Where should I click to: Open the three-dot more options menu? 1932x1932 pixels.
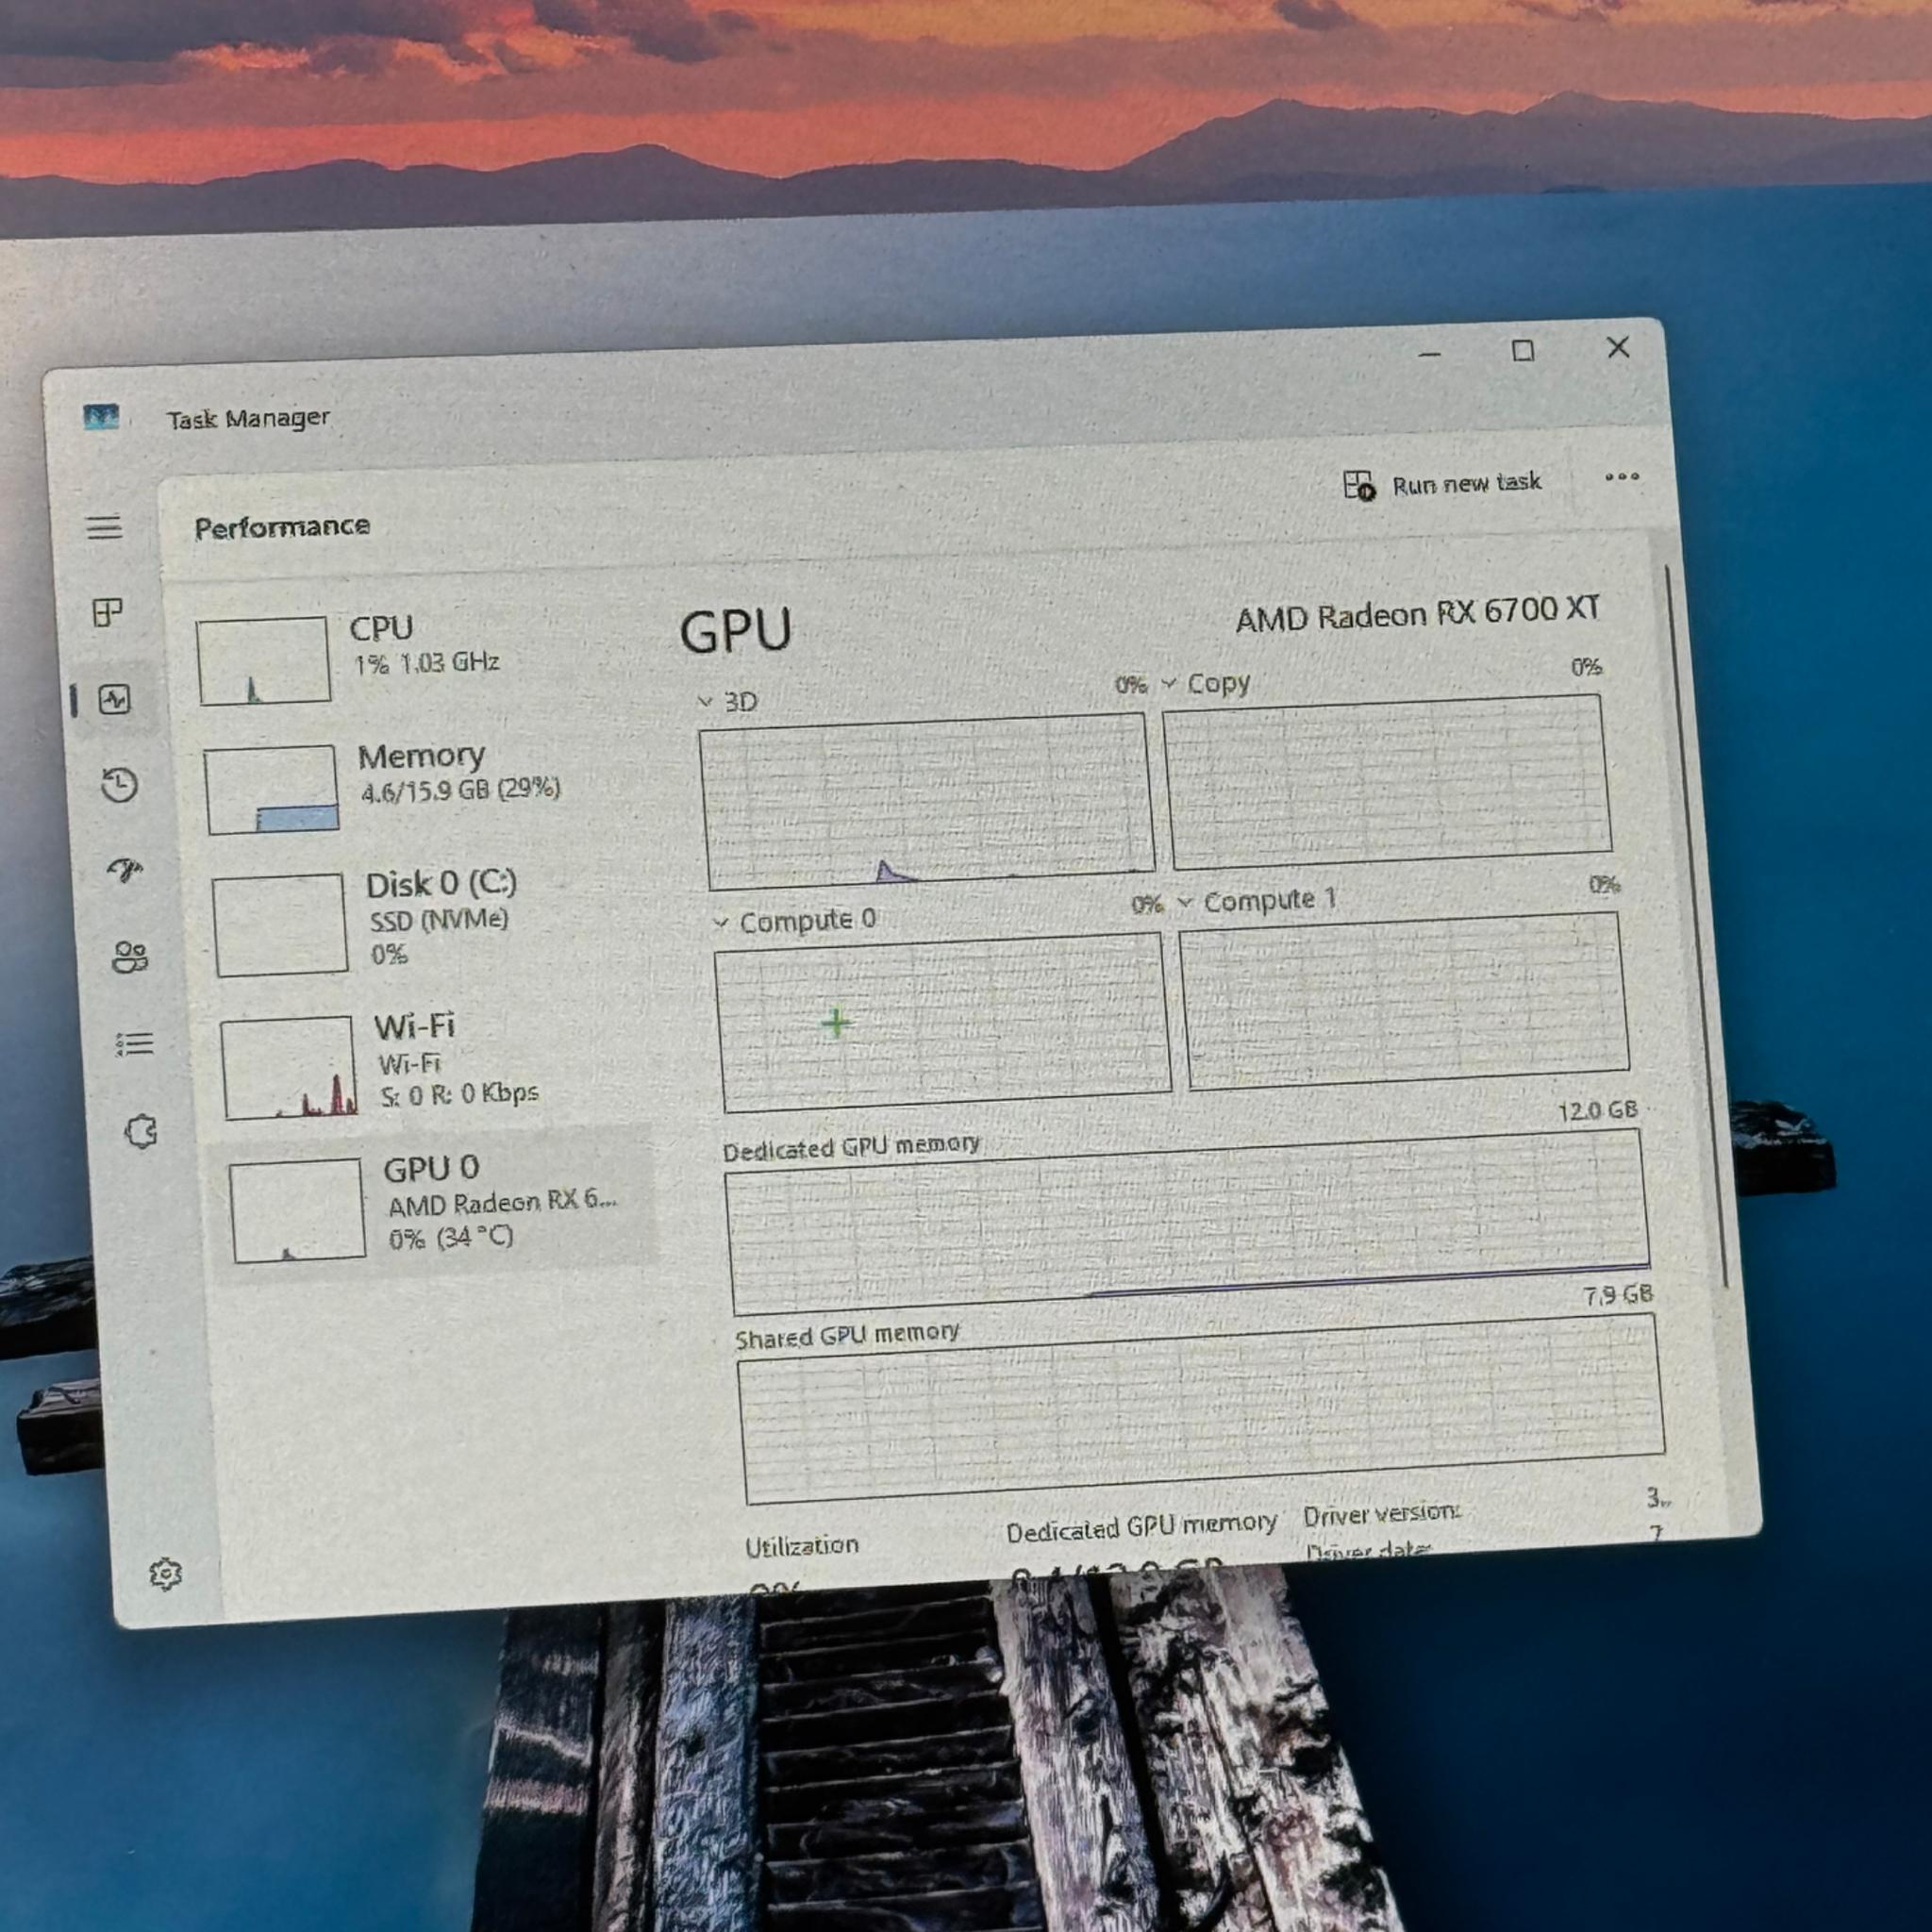pyautogui.click(x=1621, y=477)
